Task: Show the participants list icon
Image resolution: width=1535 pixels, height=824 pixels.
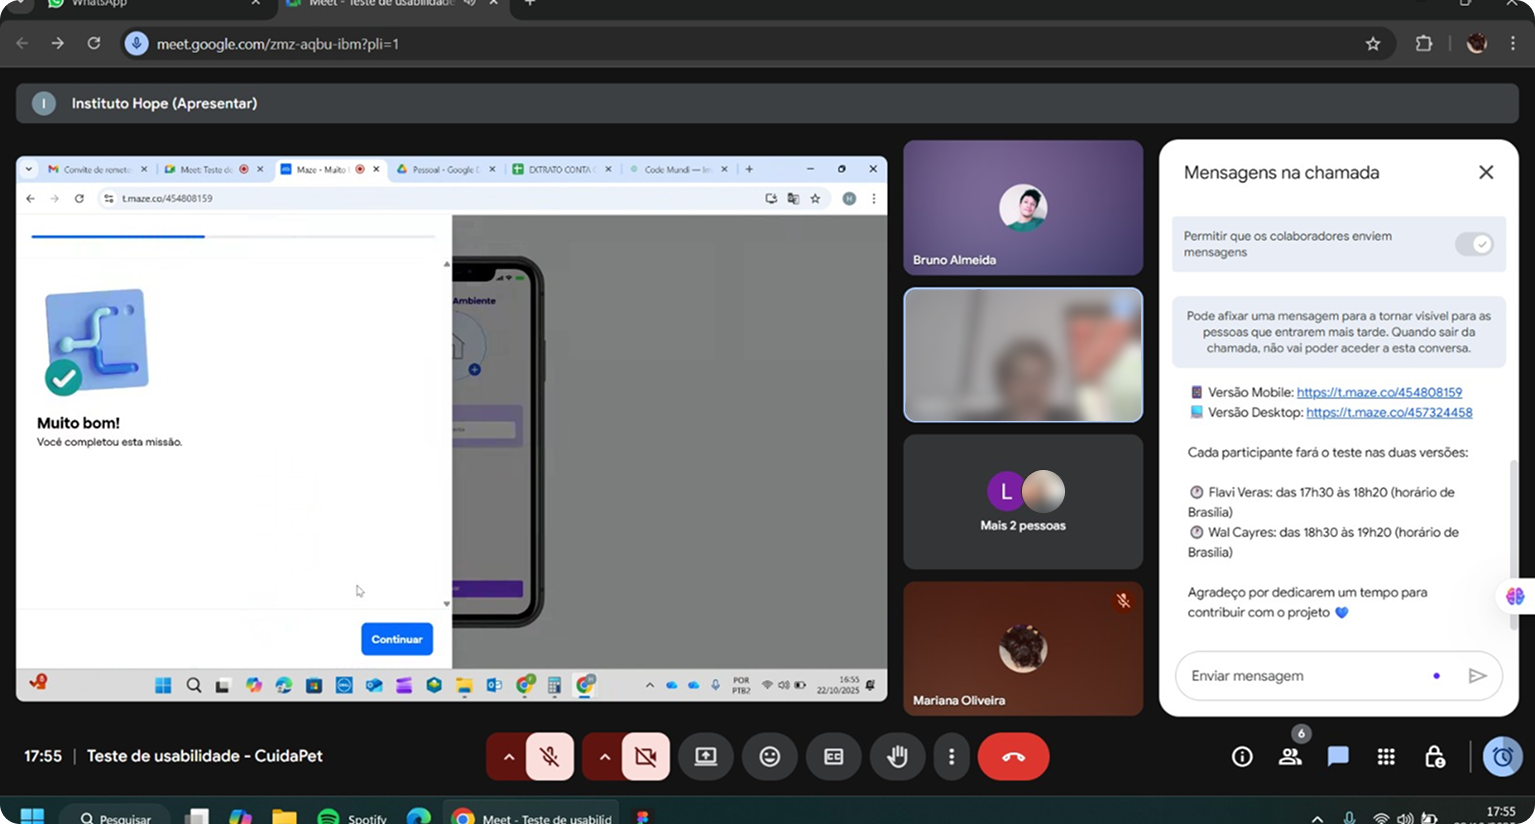Action: click(1290, 757)
